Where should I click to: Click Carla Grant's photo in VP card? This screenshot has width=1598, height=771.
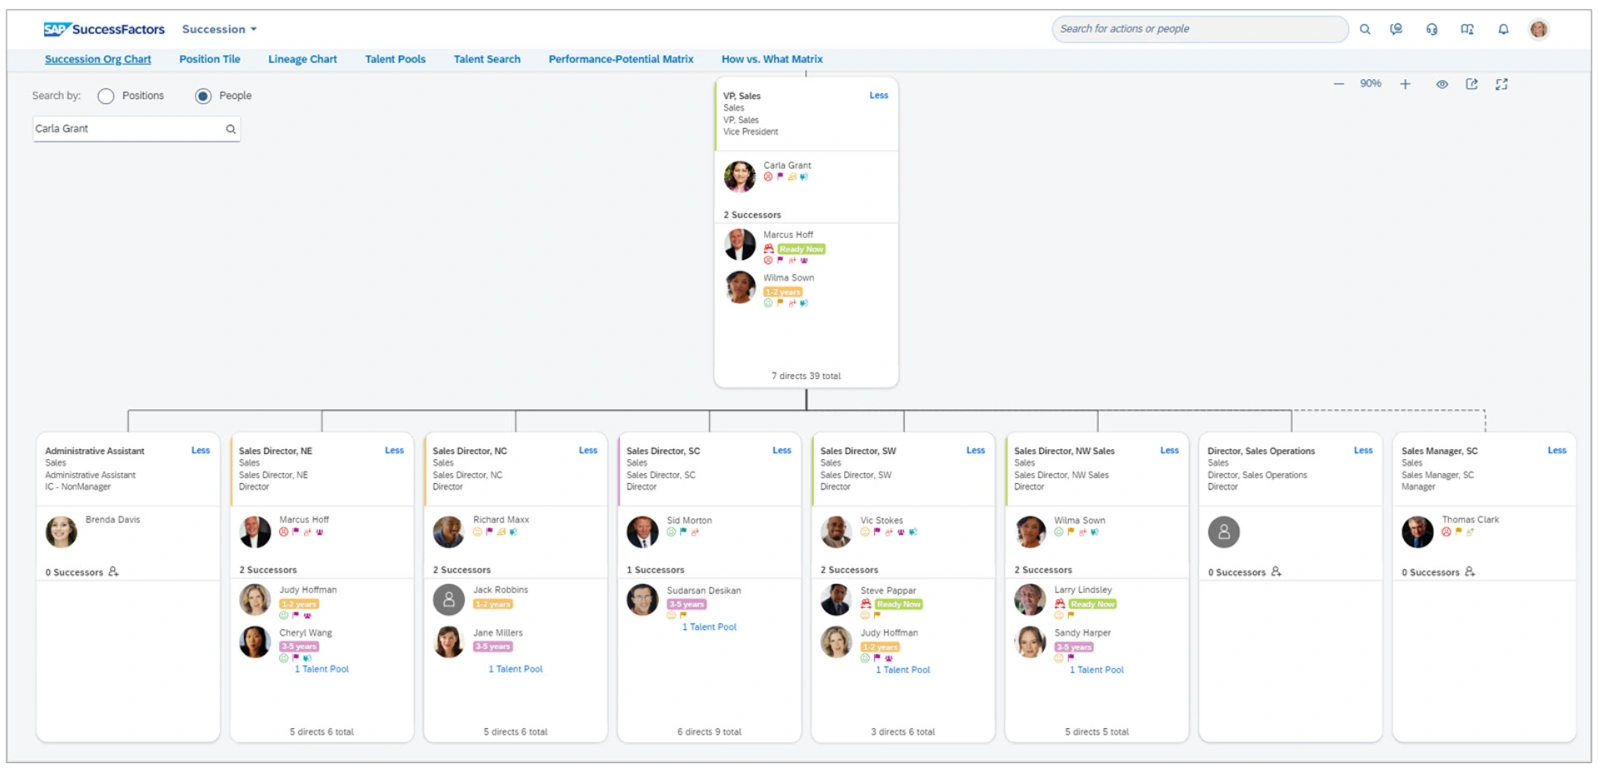[x=740, y=176]
